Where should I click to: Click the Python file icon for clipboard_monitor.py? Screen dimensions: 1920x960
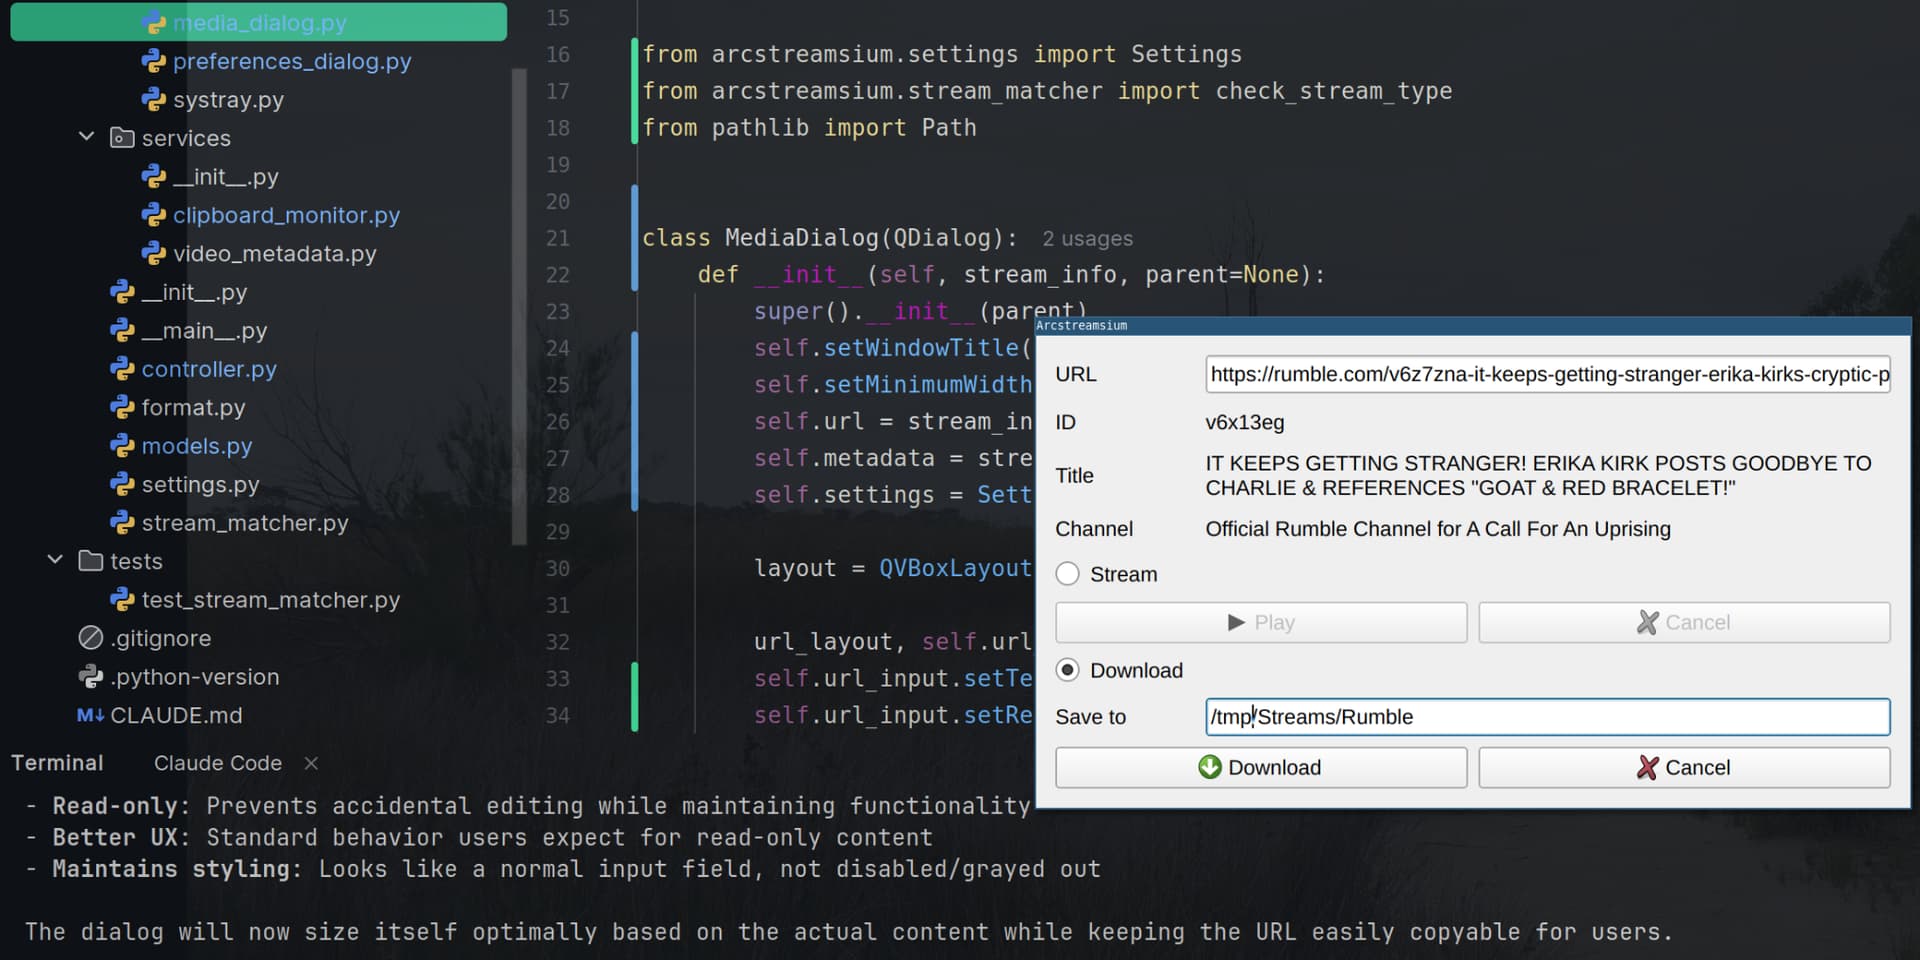153,215
